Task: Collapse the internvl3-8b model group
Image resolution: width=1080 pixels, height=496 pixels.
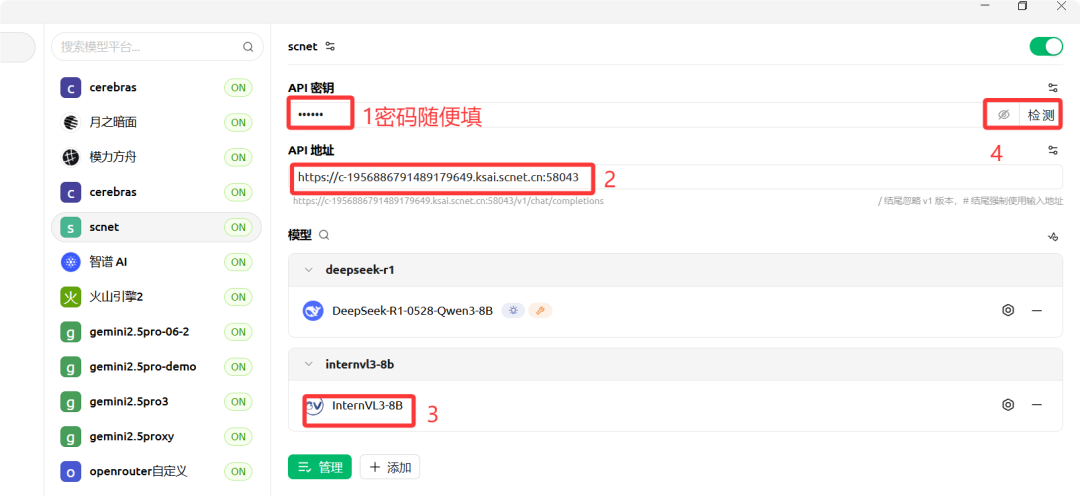Action: coord(309,364)
